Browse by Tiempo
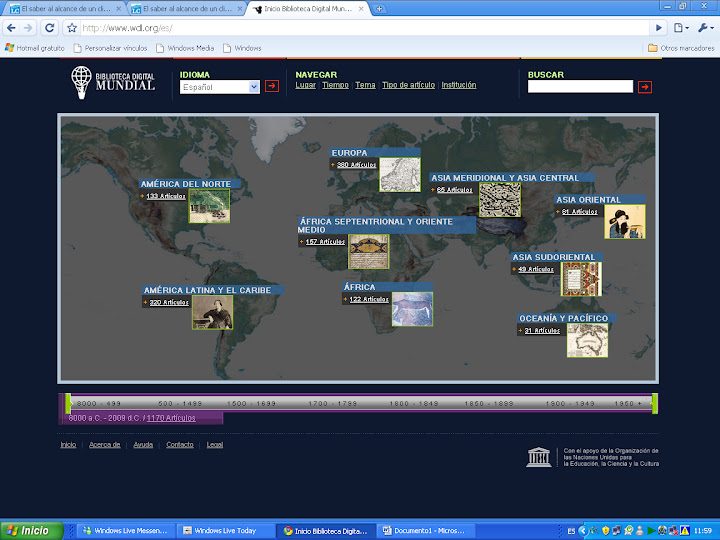720x540 pixels. coord(335,85)
